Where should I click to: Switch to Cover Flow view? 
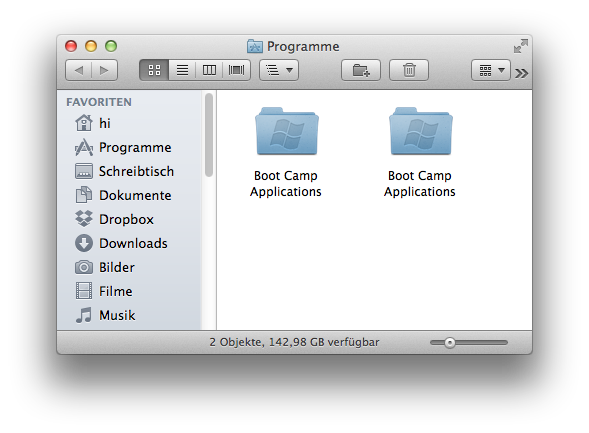click(x=237, y=70)
